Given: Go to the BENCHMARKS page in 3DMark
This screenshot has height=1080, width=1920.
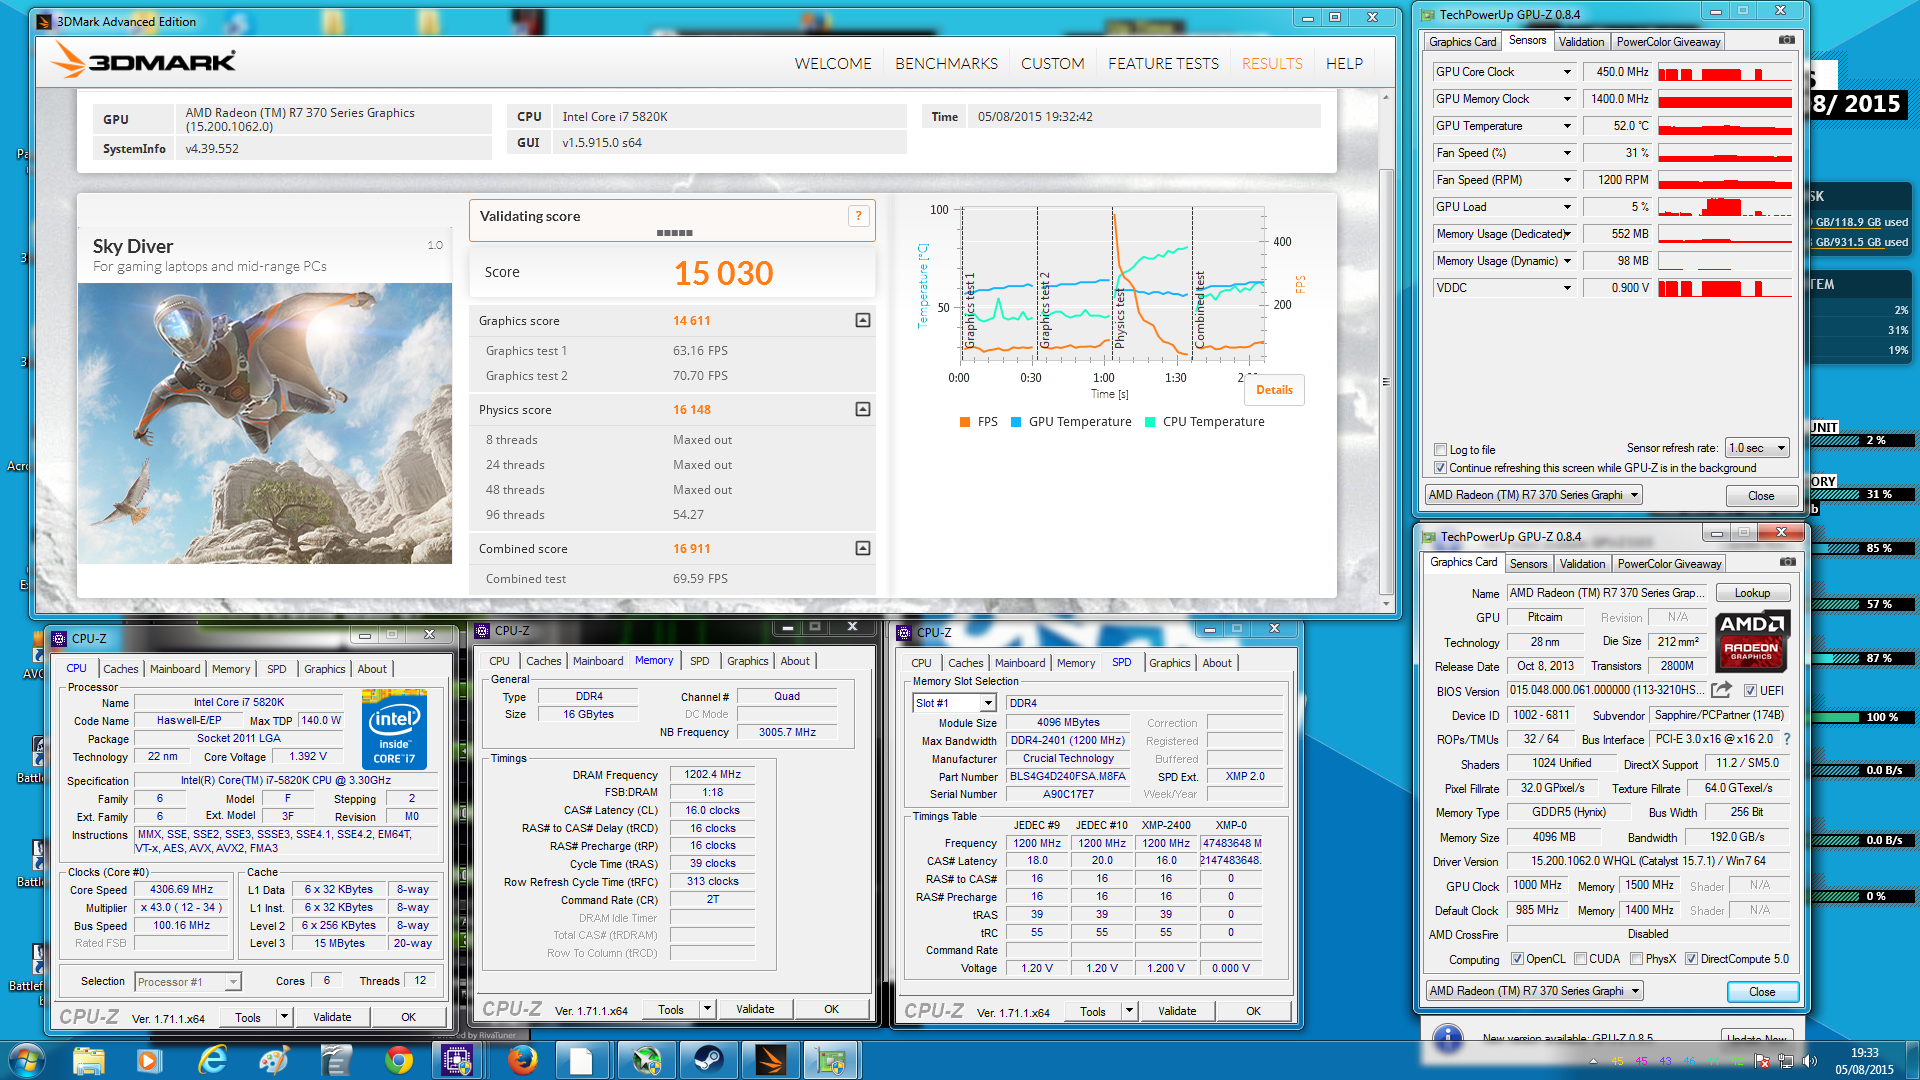Looking at the screenshot, I should tap(946, 63).
